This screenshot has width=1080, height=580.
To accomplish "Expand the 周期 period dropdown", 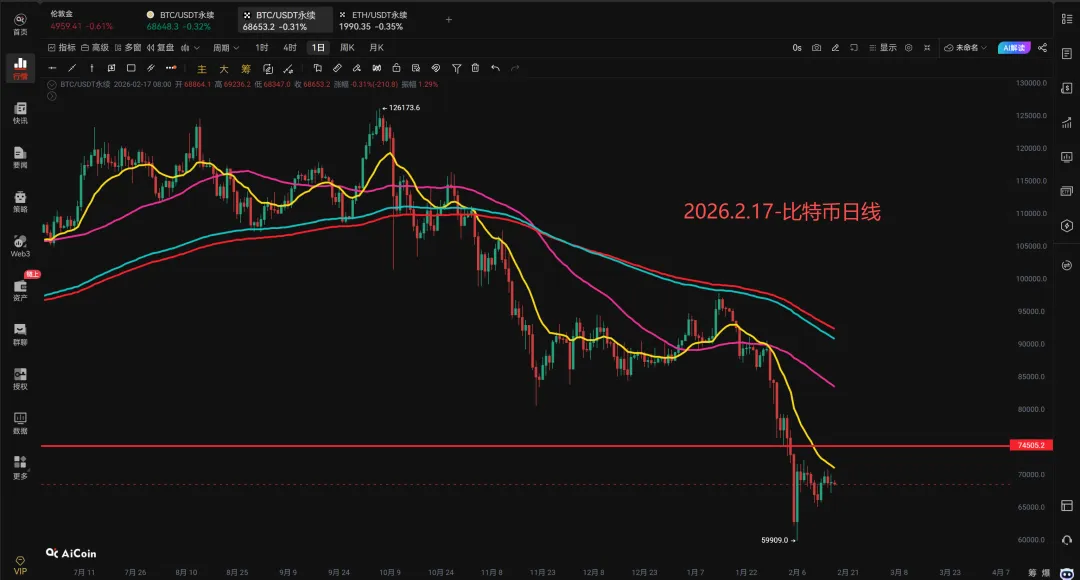I will coord(226,48).
